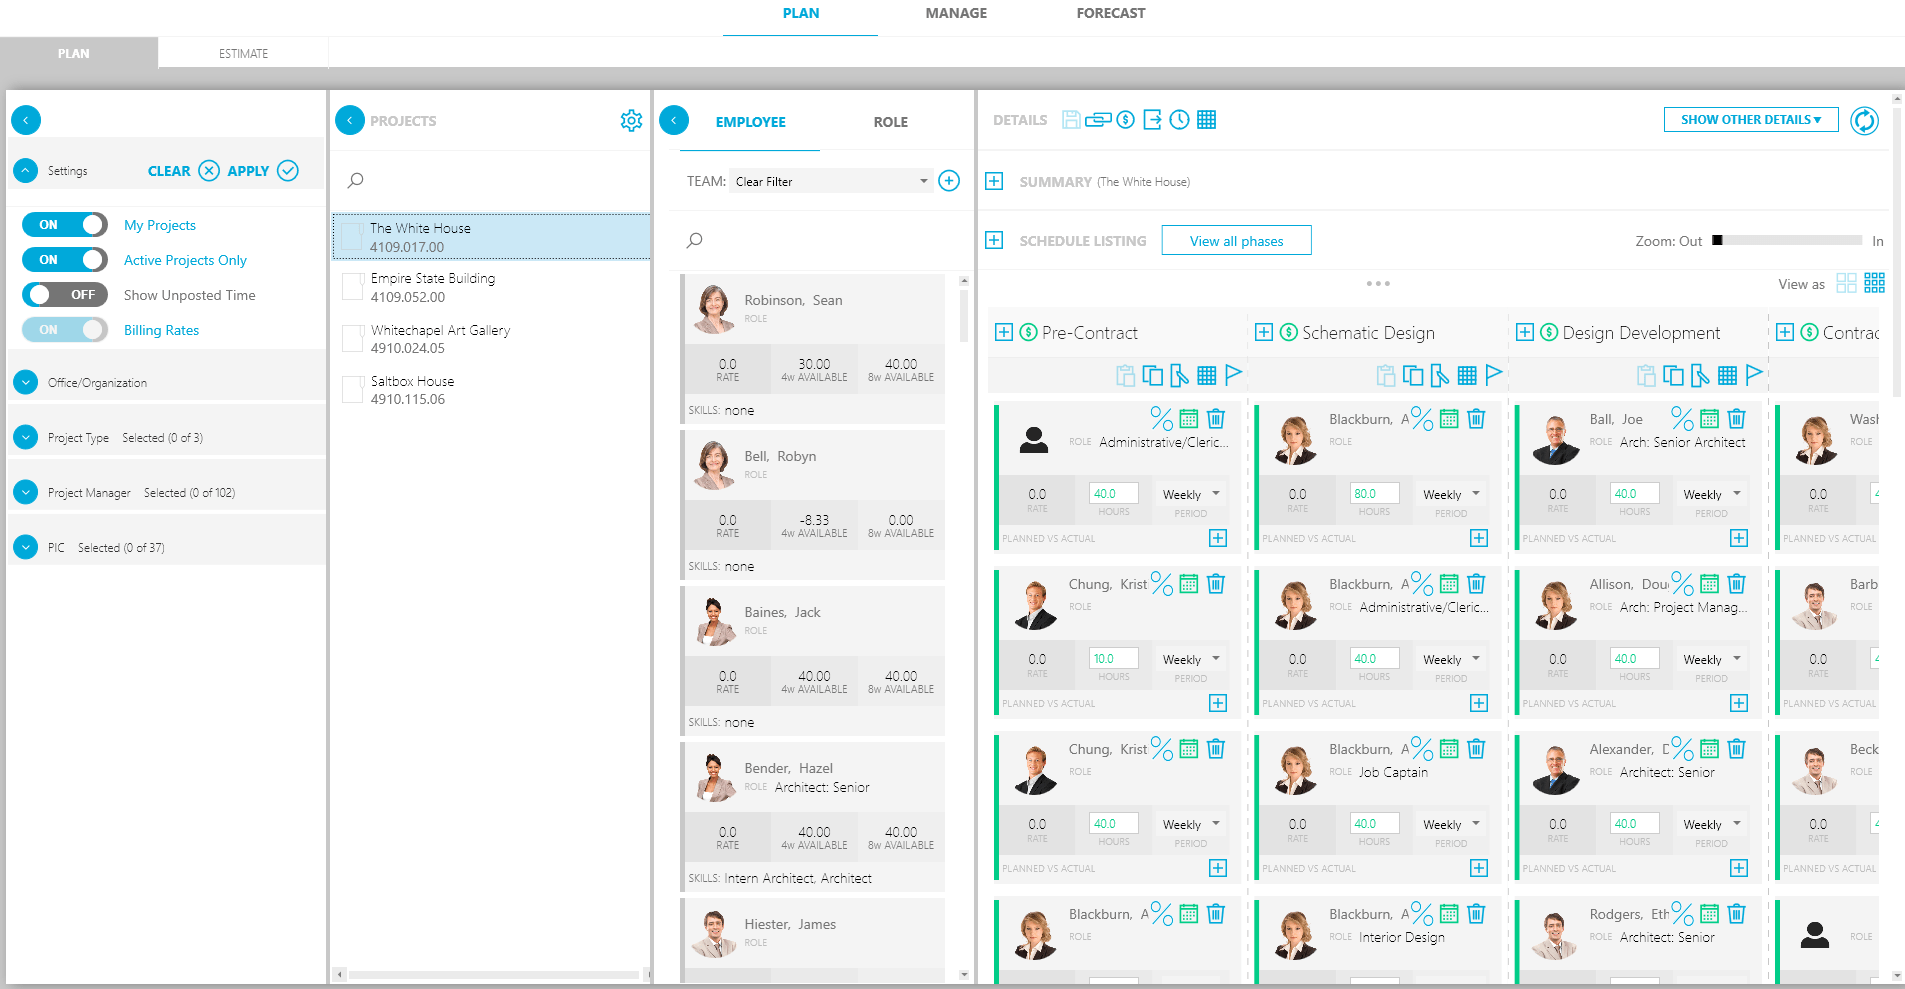Click the Pre-Contract phase flag icon

pos(1234,375)
